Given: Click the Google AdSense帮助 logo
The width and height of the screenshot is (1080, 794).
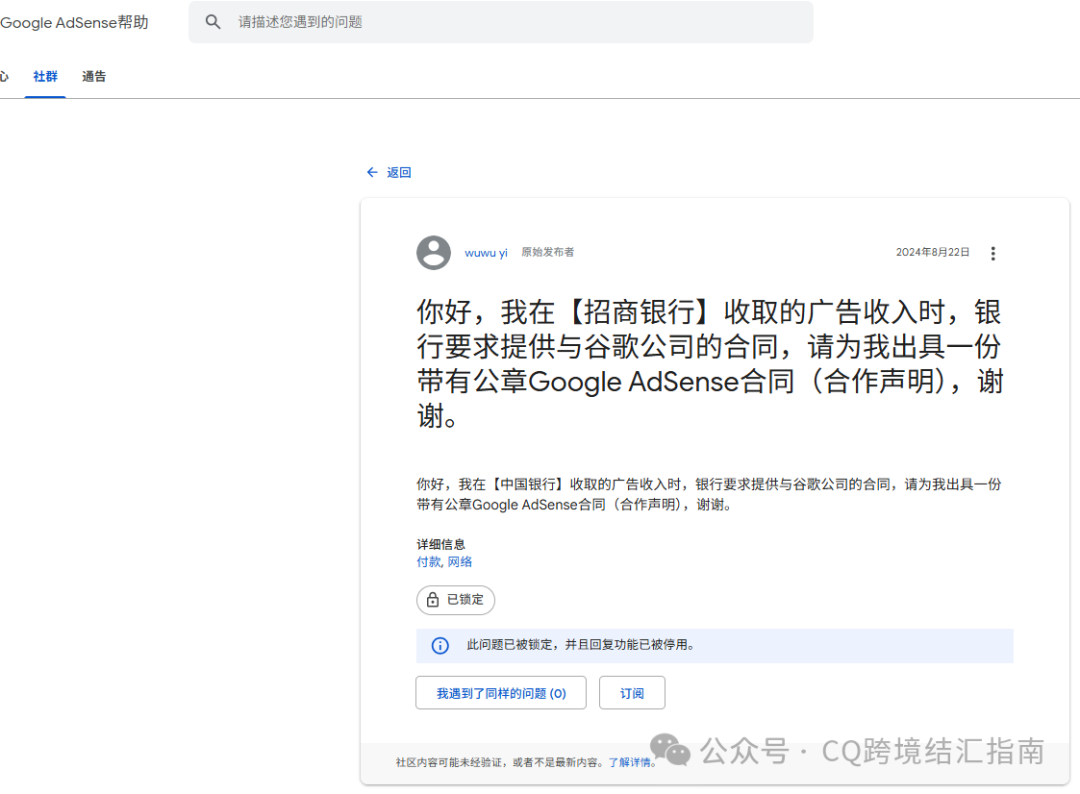Looking at the screenshot, I should [x=75, y=21].
